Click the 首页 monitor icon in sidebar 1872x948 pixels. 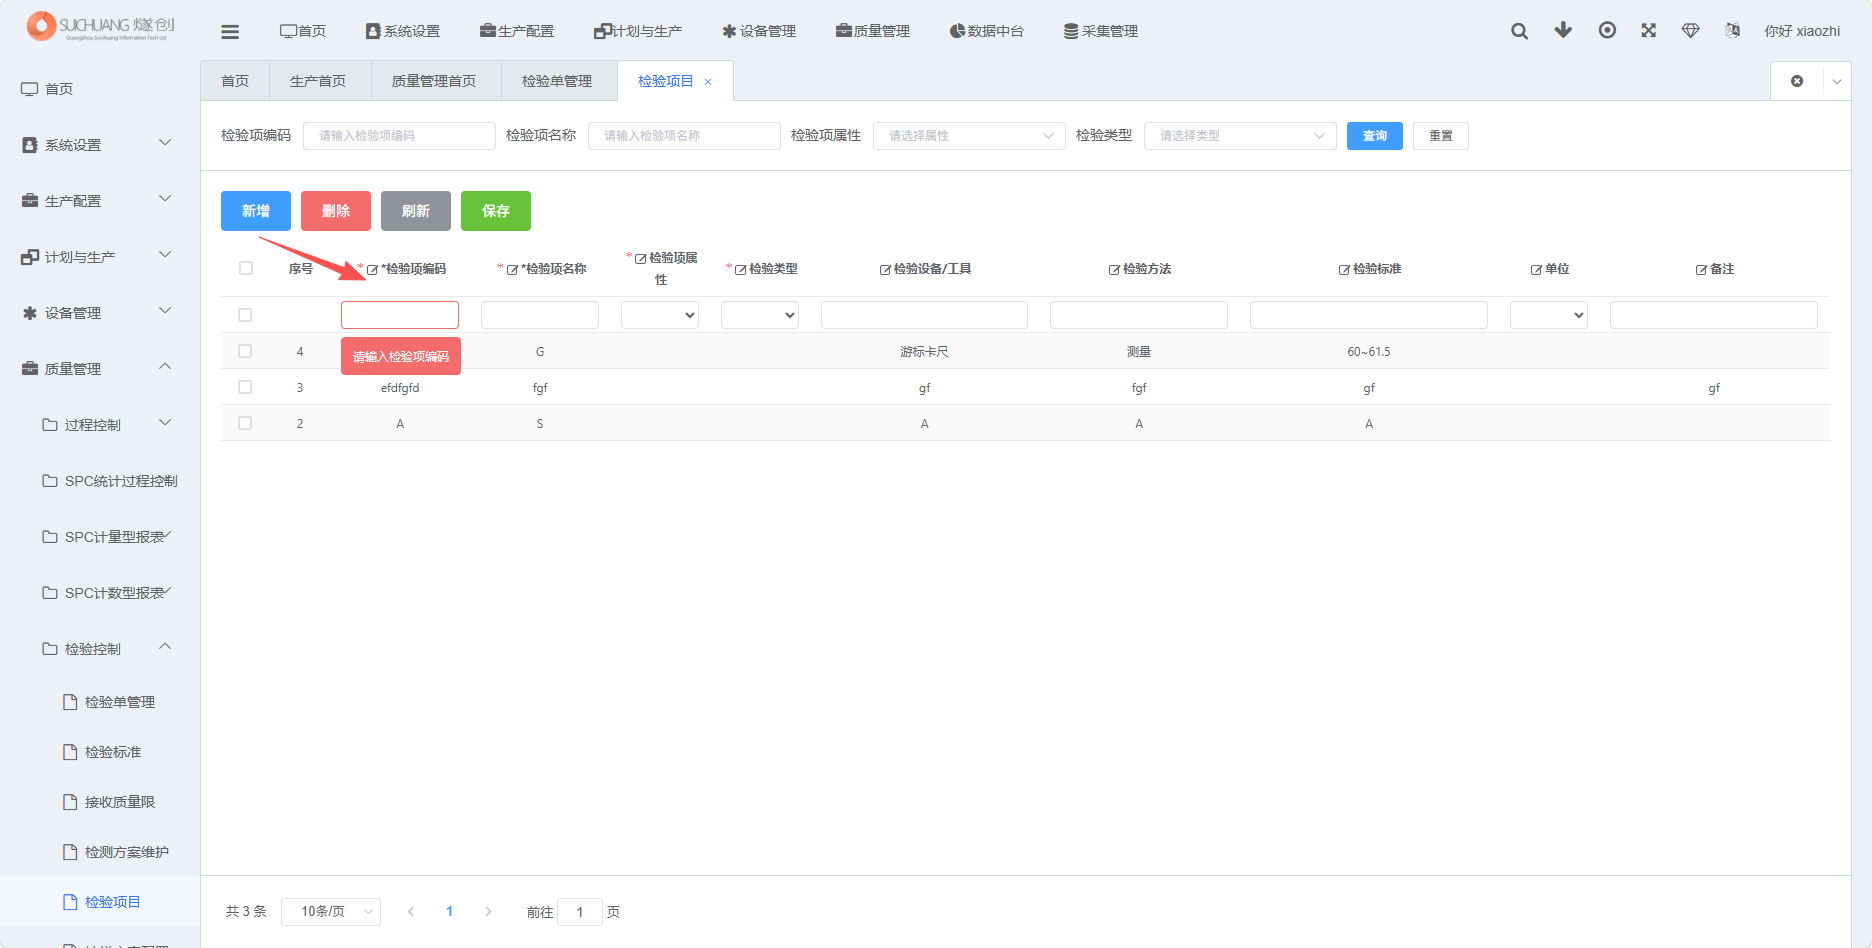coord(30,89)
